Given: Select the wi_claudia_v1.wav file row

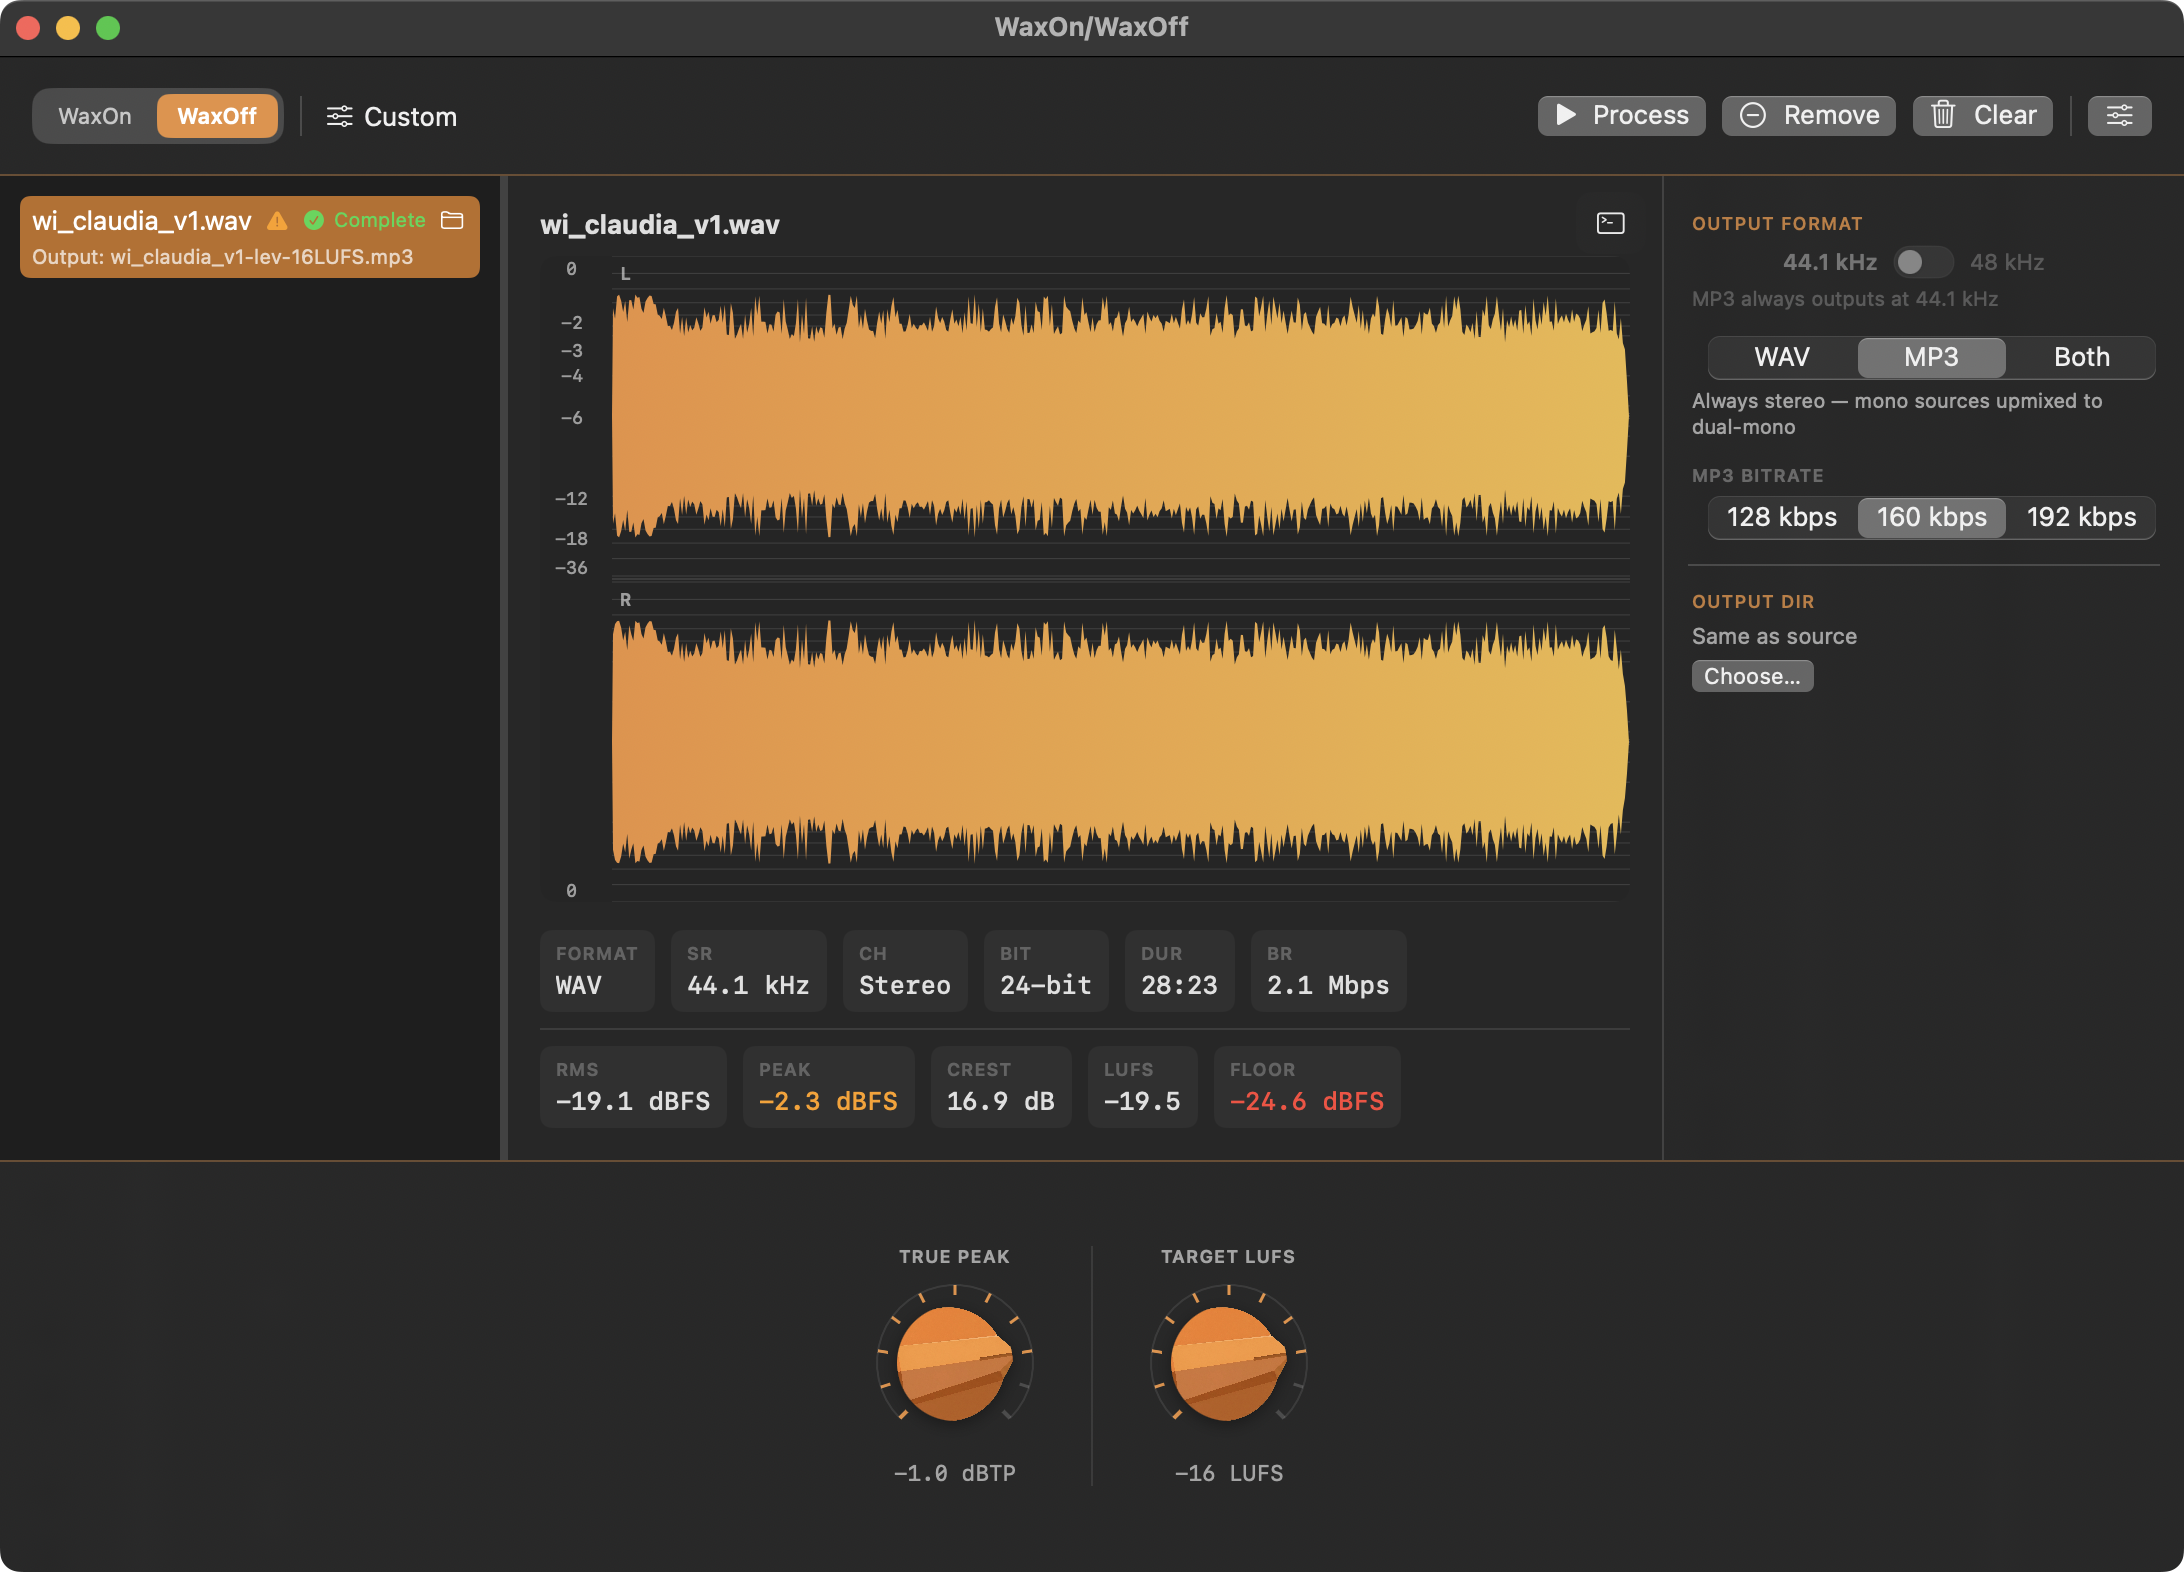Looking at the screenshot, I should pos(250,237).
